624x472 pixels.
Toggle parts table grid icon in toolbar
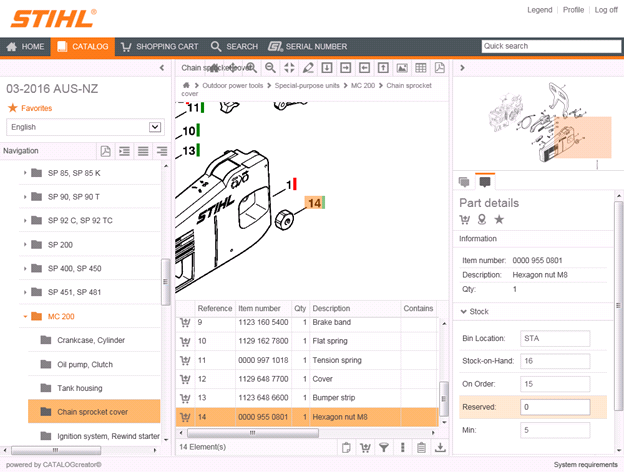tap(421, 68)
